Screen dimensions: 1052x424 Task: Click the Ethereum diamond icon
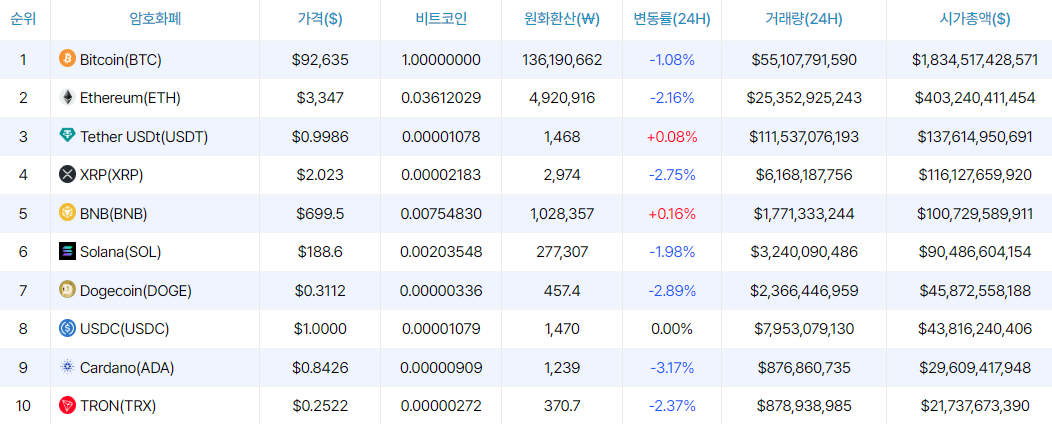tap(67, 97)
